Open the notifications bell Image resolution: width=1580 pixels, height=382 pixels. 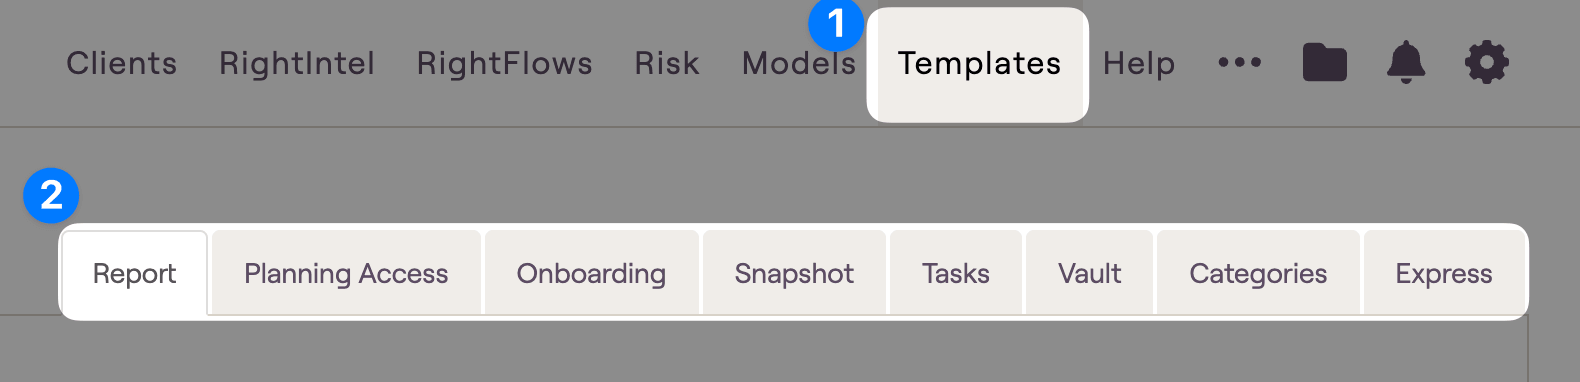1405,63
